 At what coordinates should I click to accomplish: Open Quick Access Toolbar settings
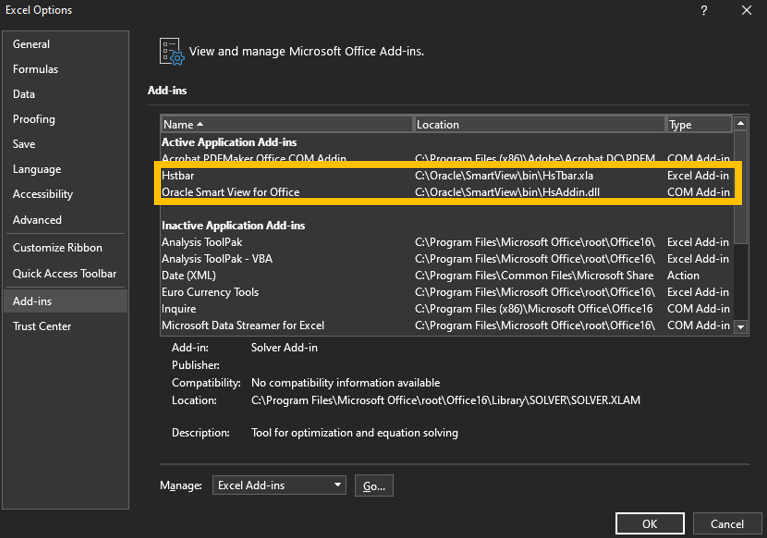(x=64, y=273)
